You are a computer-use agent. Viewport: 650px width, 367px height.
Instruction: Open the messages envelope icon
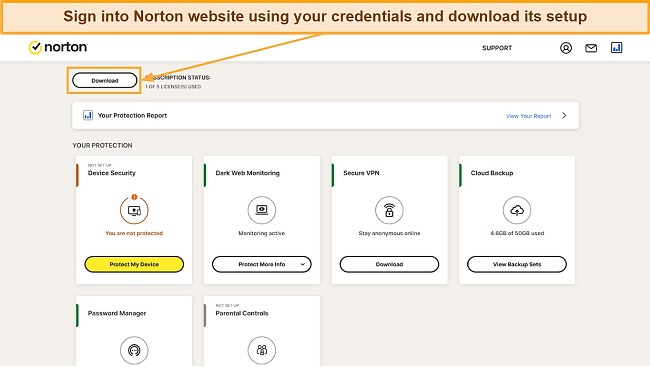591,48
